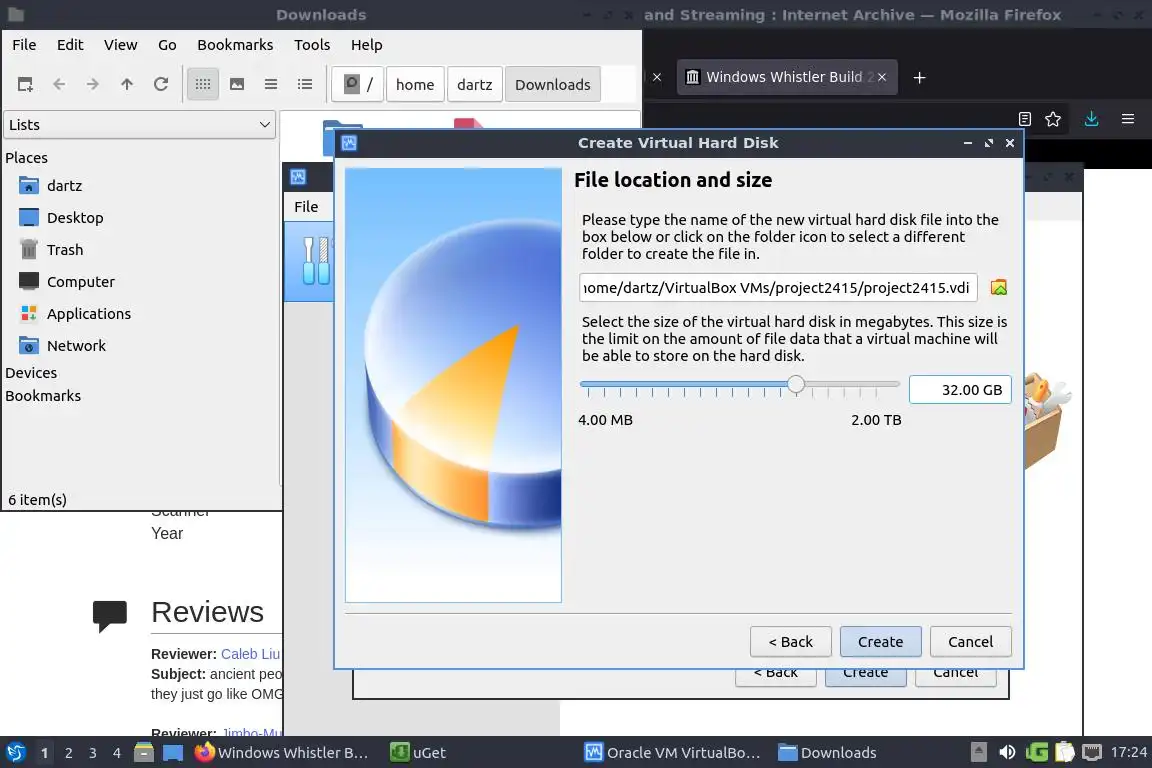Open the File menu in file manager
Image resolution: width=1152 pixels, height=768 pixels.
click(x=24, y=45)
